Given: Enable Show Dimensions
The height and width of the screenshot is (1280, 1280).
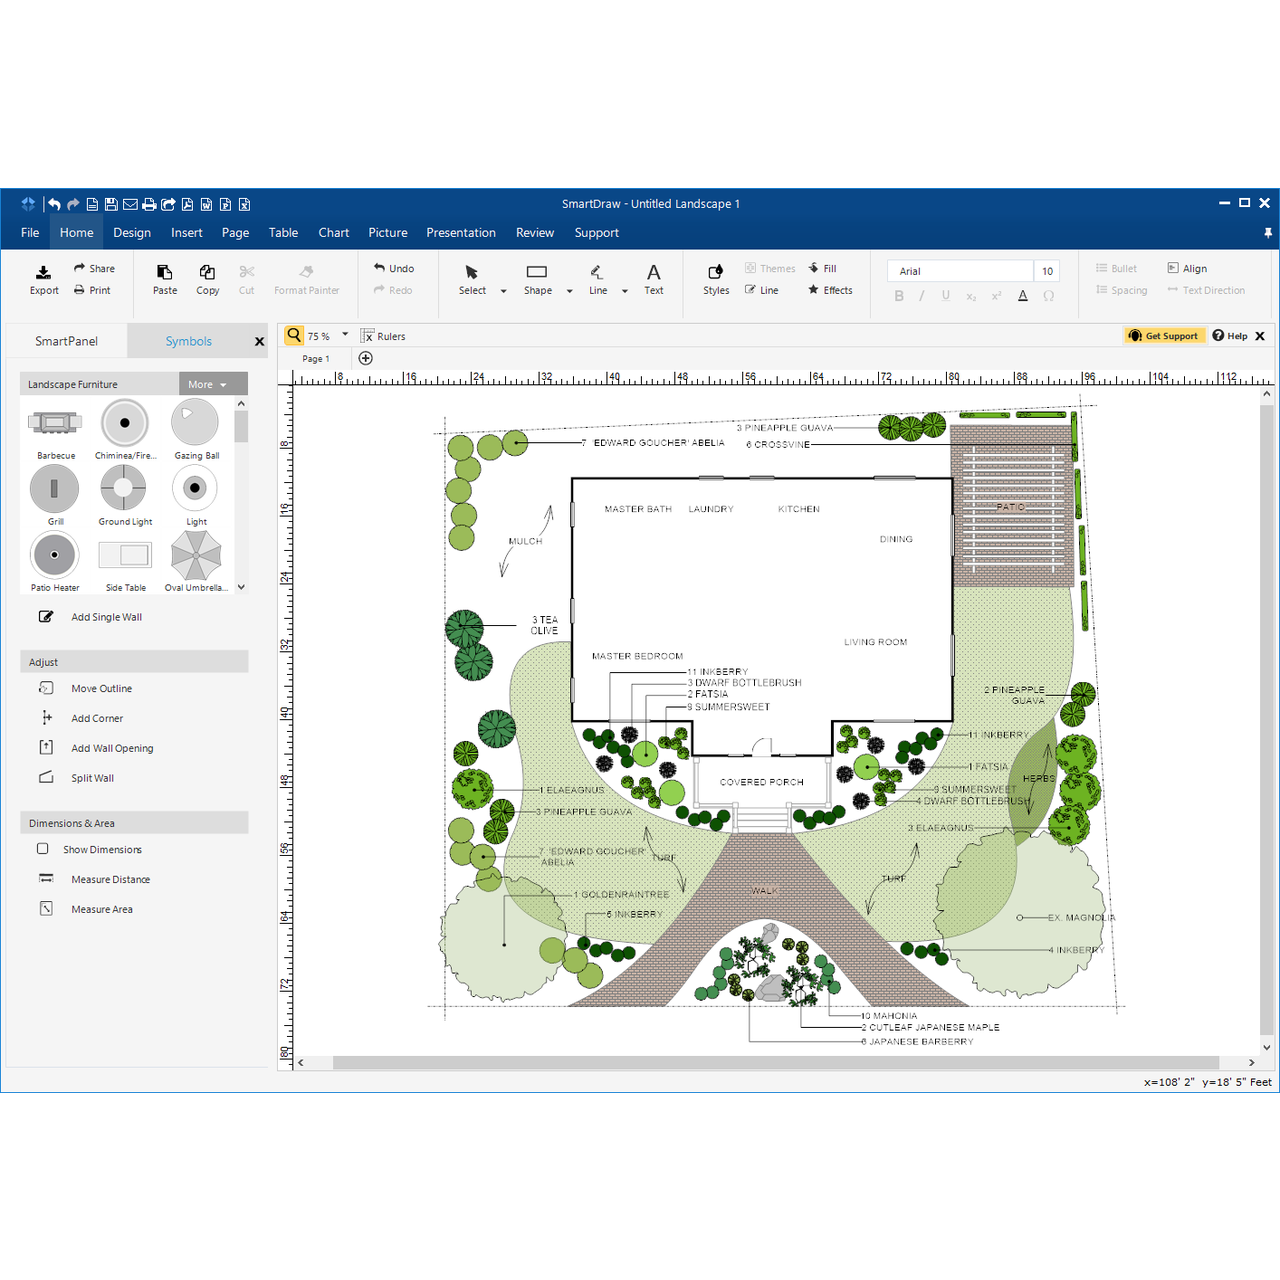Looking at the screenshot, I should tap(42, 849).
